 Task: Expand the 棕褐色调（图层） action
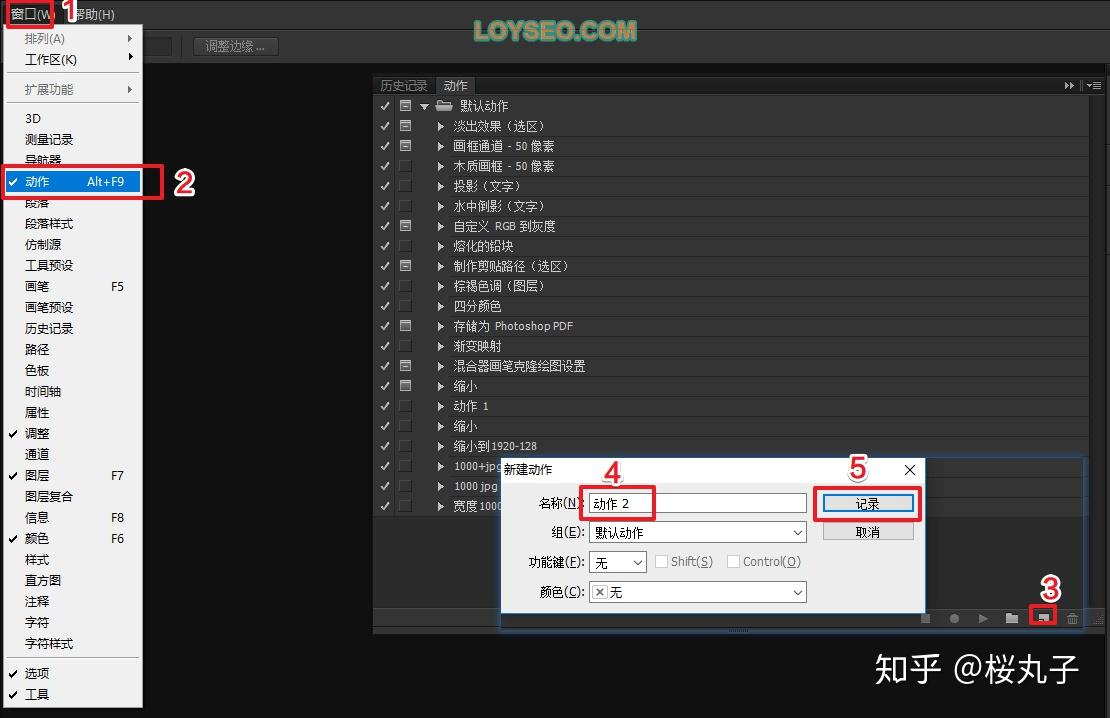[x=440, y=286]
